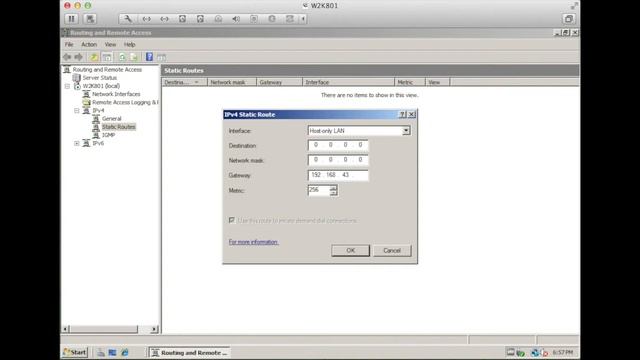Select General under IPv4
Image resolution: width=640 pixels, height=360 pixels.
[x=111, y=119]
